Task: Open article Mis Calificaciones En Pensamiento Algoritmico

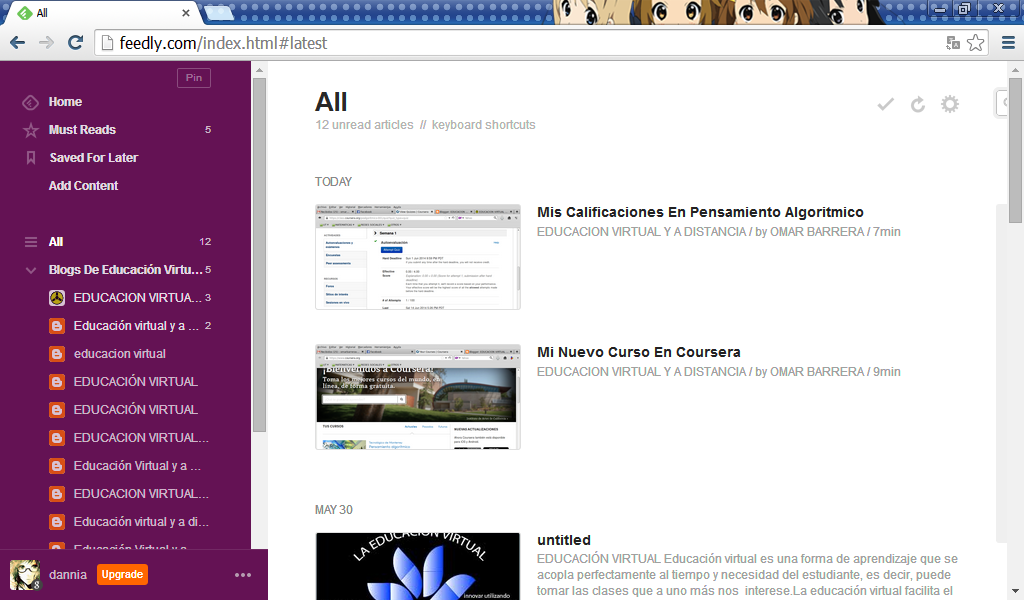Action: point(700,212)
